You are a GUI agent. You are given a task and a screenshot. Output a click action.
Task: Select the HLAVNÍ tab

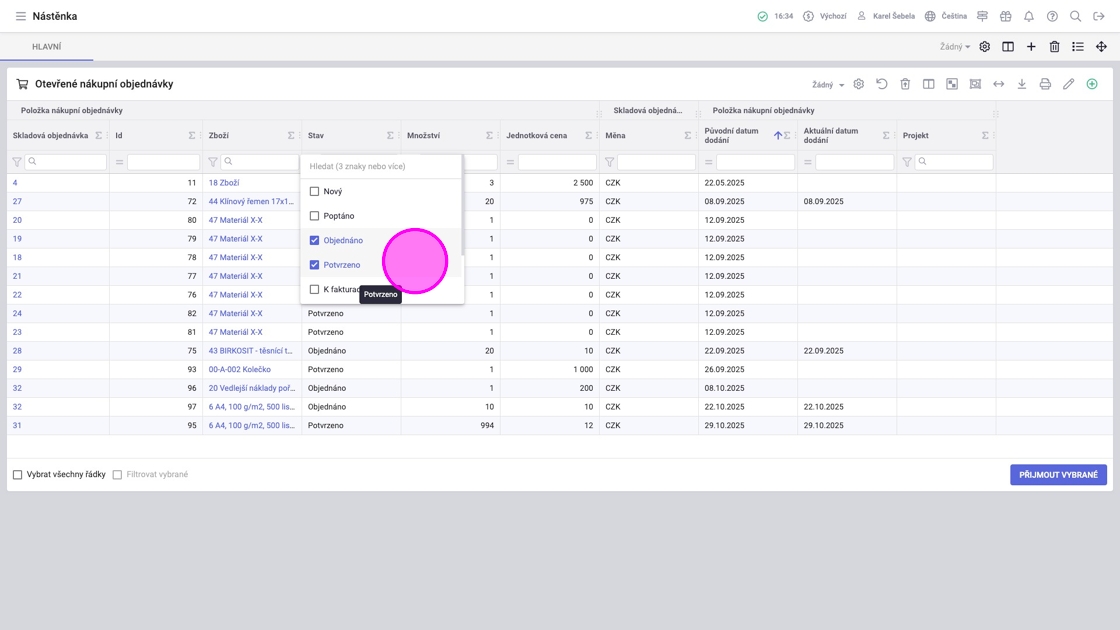pos(47,47)
